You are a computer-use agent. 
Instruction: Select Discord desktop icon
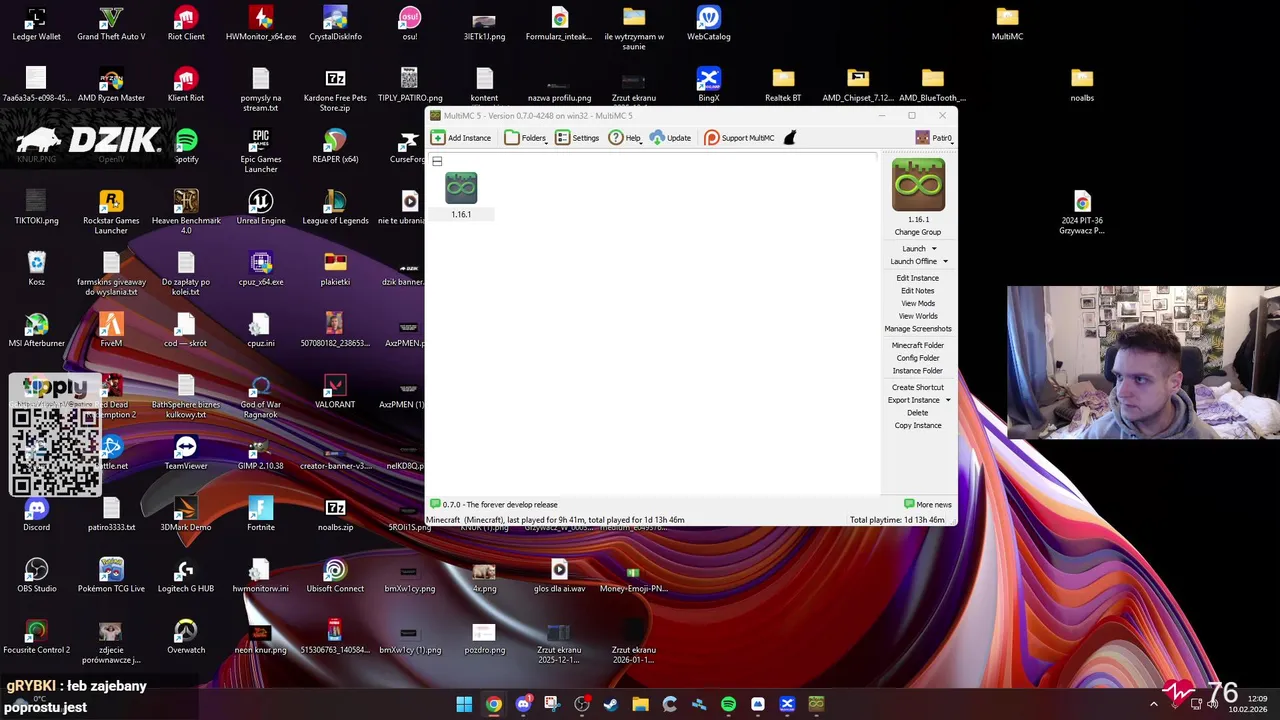36,515
